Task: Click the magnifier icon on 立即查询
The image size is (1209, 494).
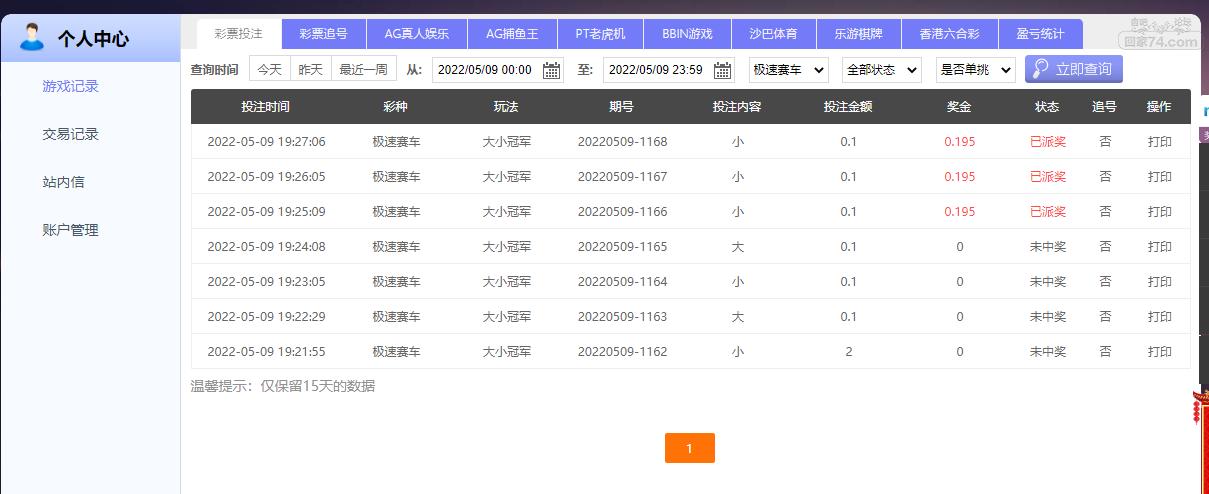Action: tap(1040, 69)
